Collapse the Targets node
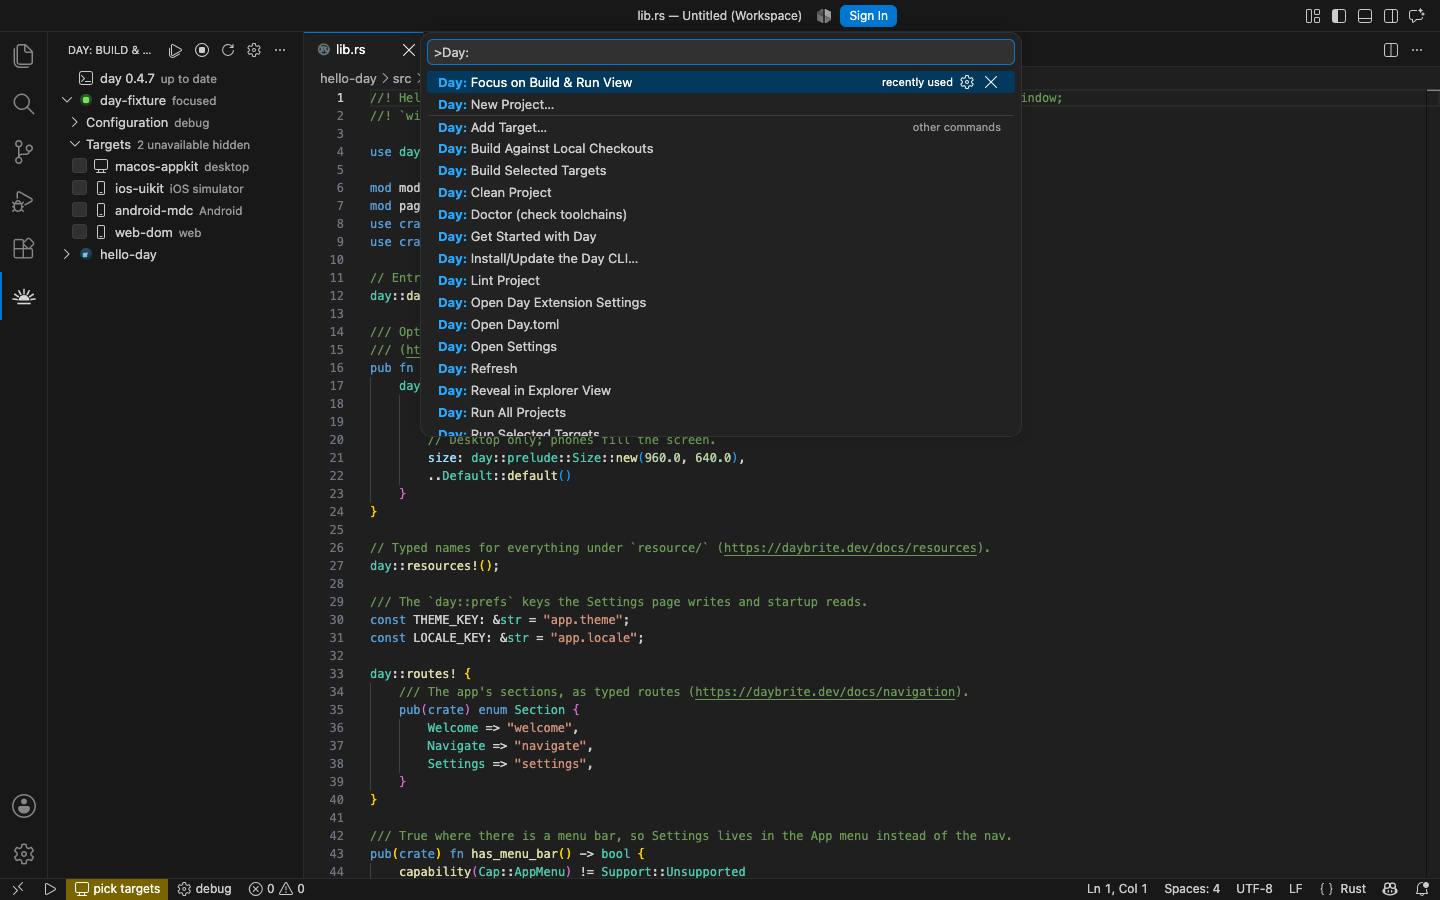Viewport: 1440px width, 900px height. click(x=75, y=144)
